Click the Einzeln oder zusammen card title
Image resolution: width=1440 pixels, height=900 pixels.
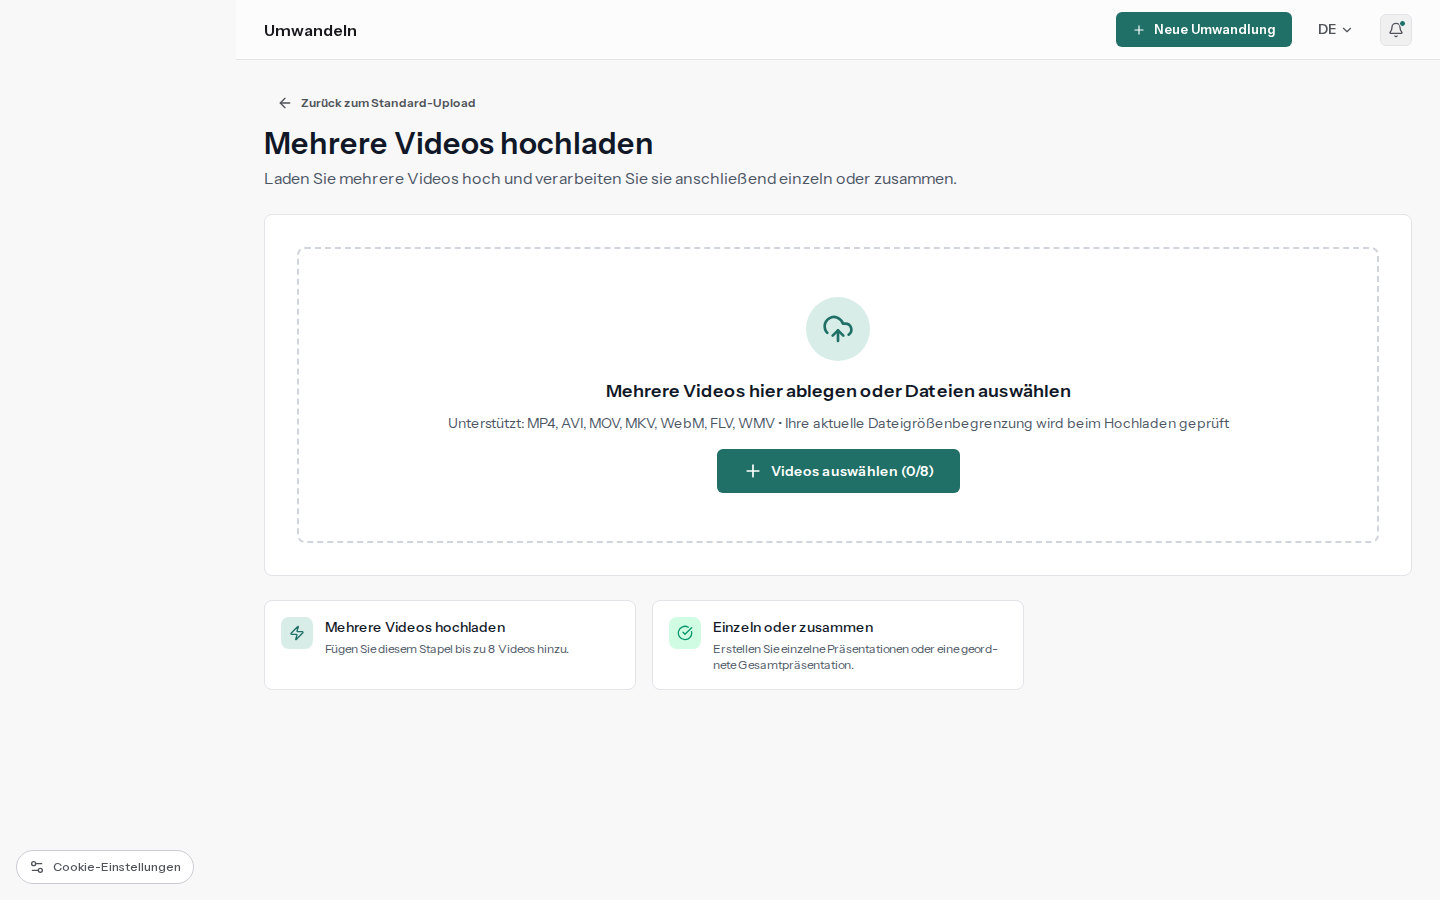pos(793,627)
